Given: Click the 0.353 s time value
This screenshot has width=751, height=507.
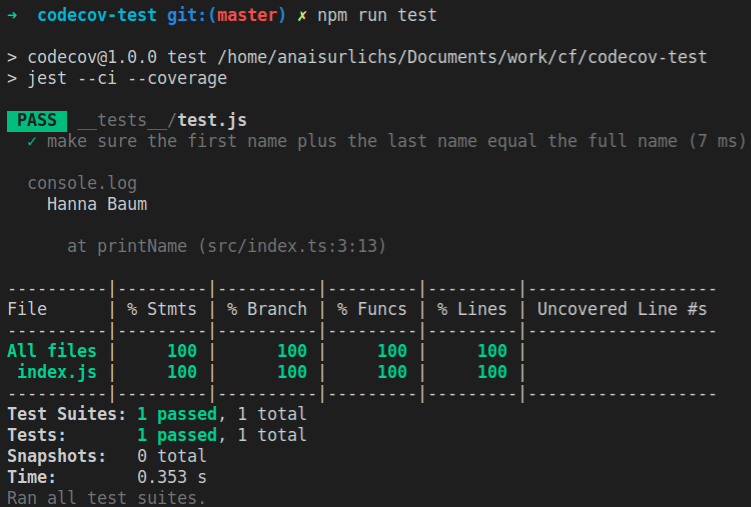Looking at the screenshot, I should click(172, 476).
